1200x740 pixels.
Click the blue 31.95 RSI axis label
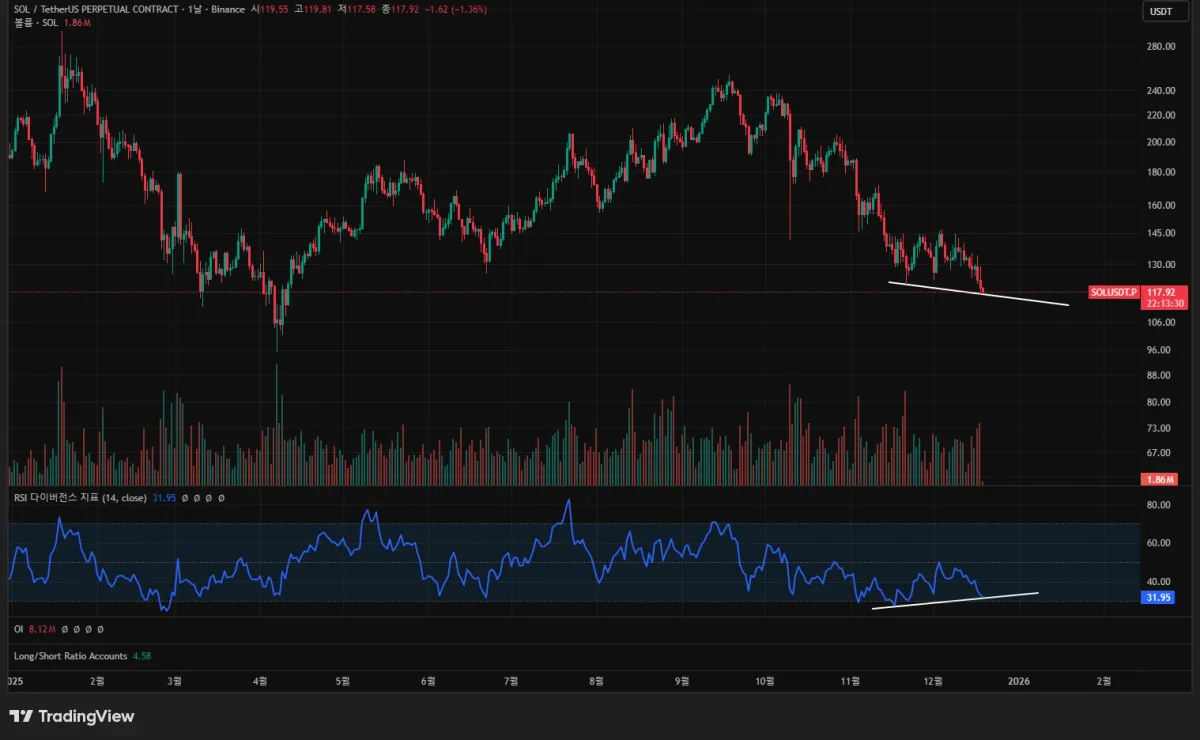1158,597
